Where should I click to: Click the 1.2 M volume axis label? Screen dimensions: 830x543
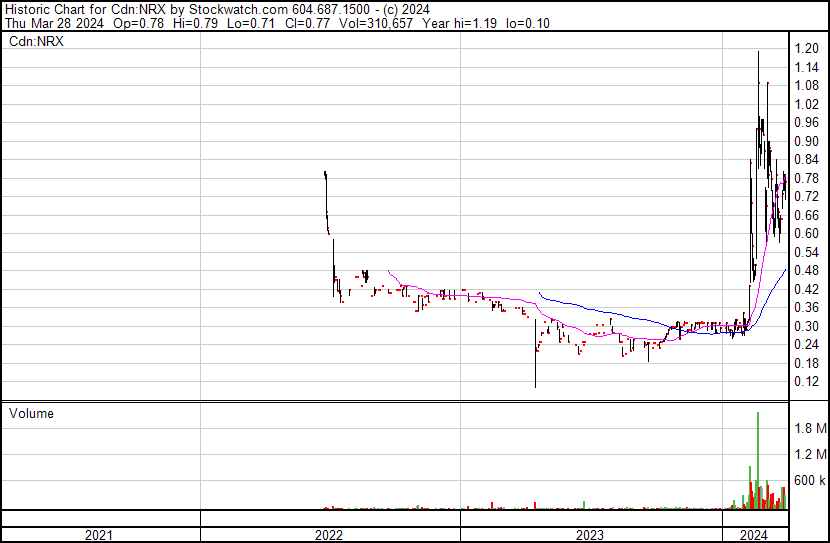pos(809,454)
